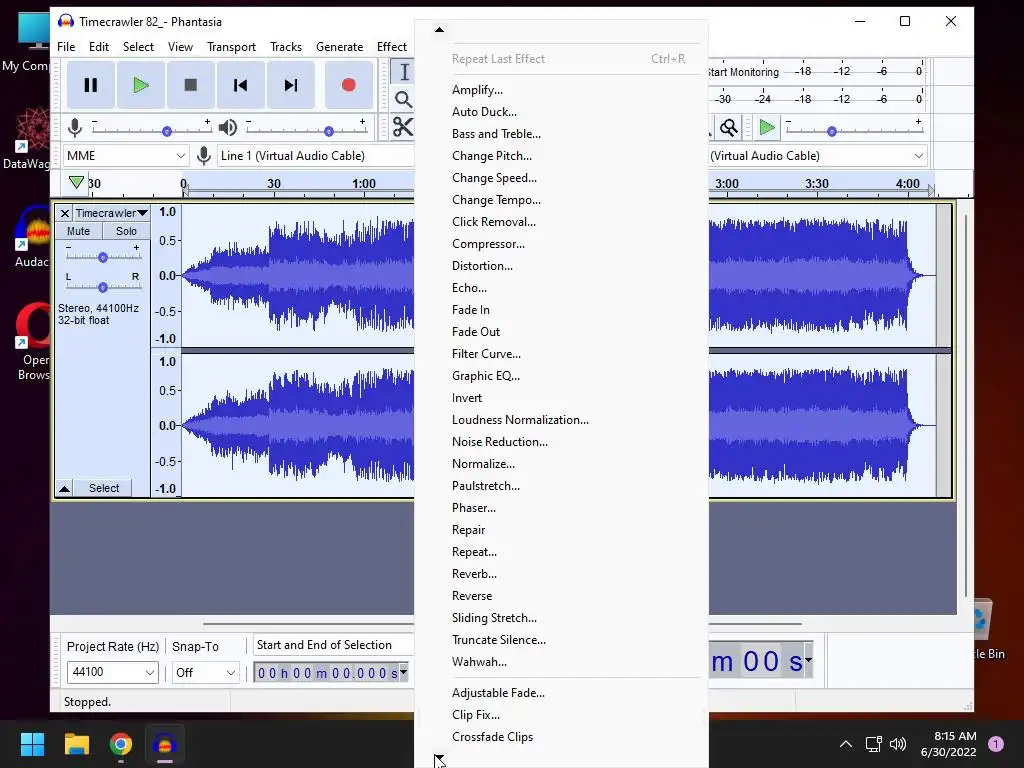
Task: Adjust the Timecrawler track gain slider
Action: [103, 257]
